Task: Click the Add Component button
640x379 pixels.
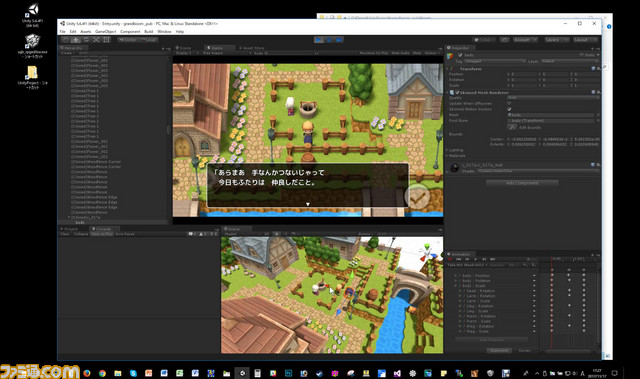Action: (x=522, y=183)
